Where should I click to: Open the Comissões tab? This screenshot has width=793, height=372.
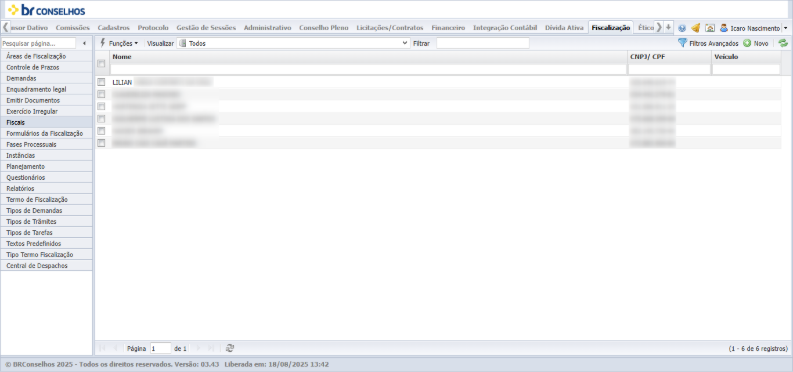click(x=73, y=28)
